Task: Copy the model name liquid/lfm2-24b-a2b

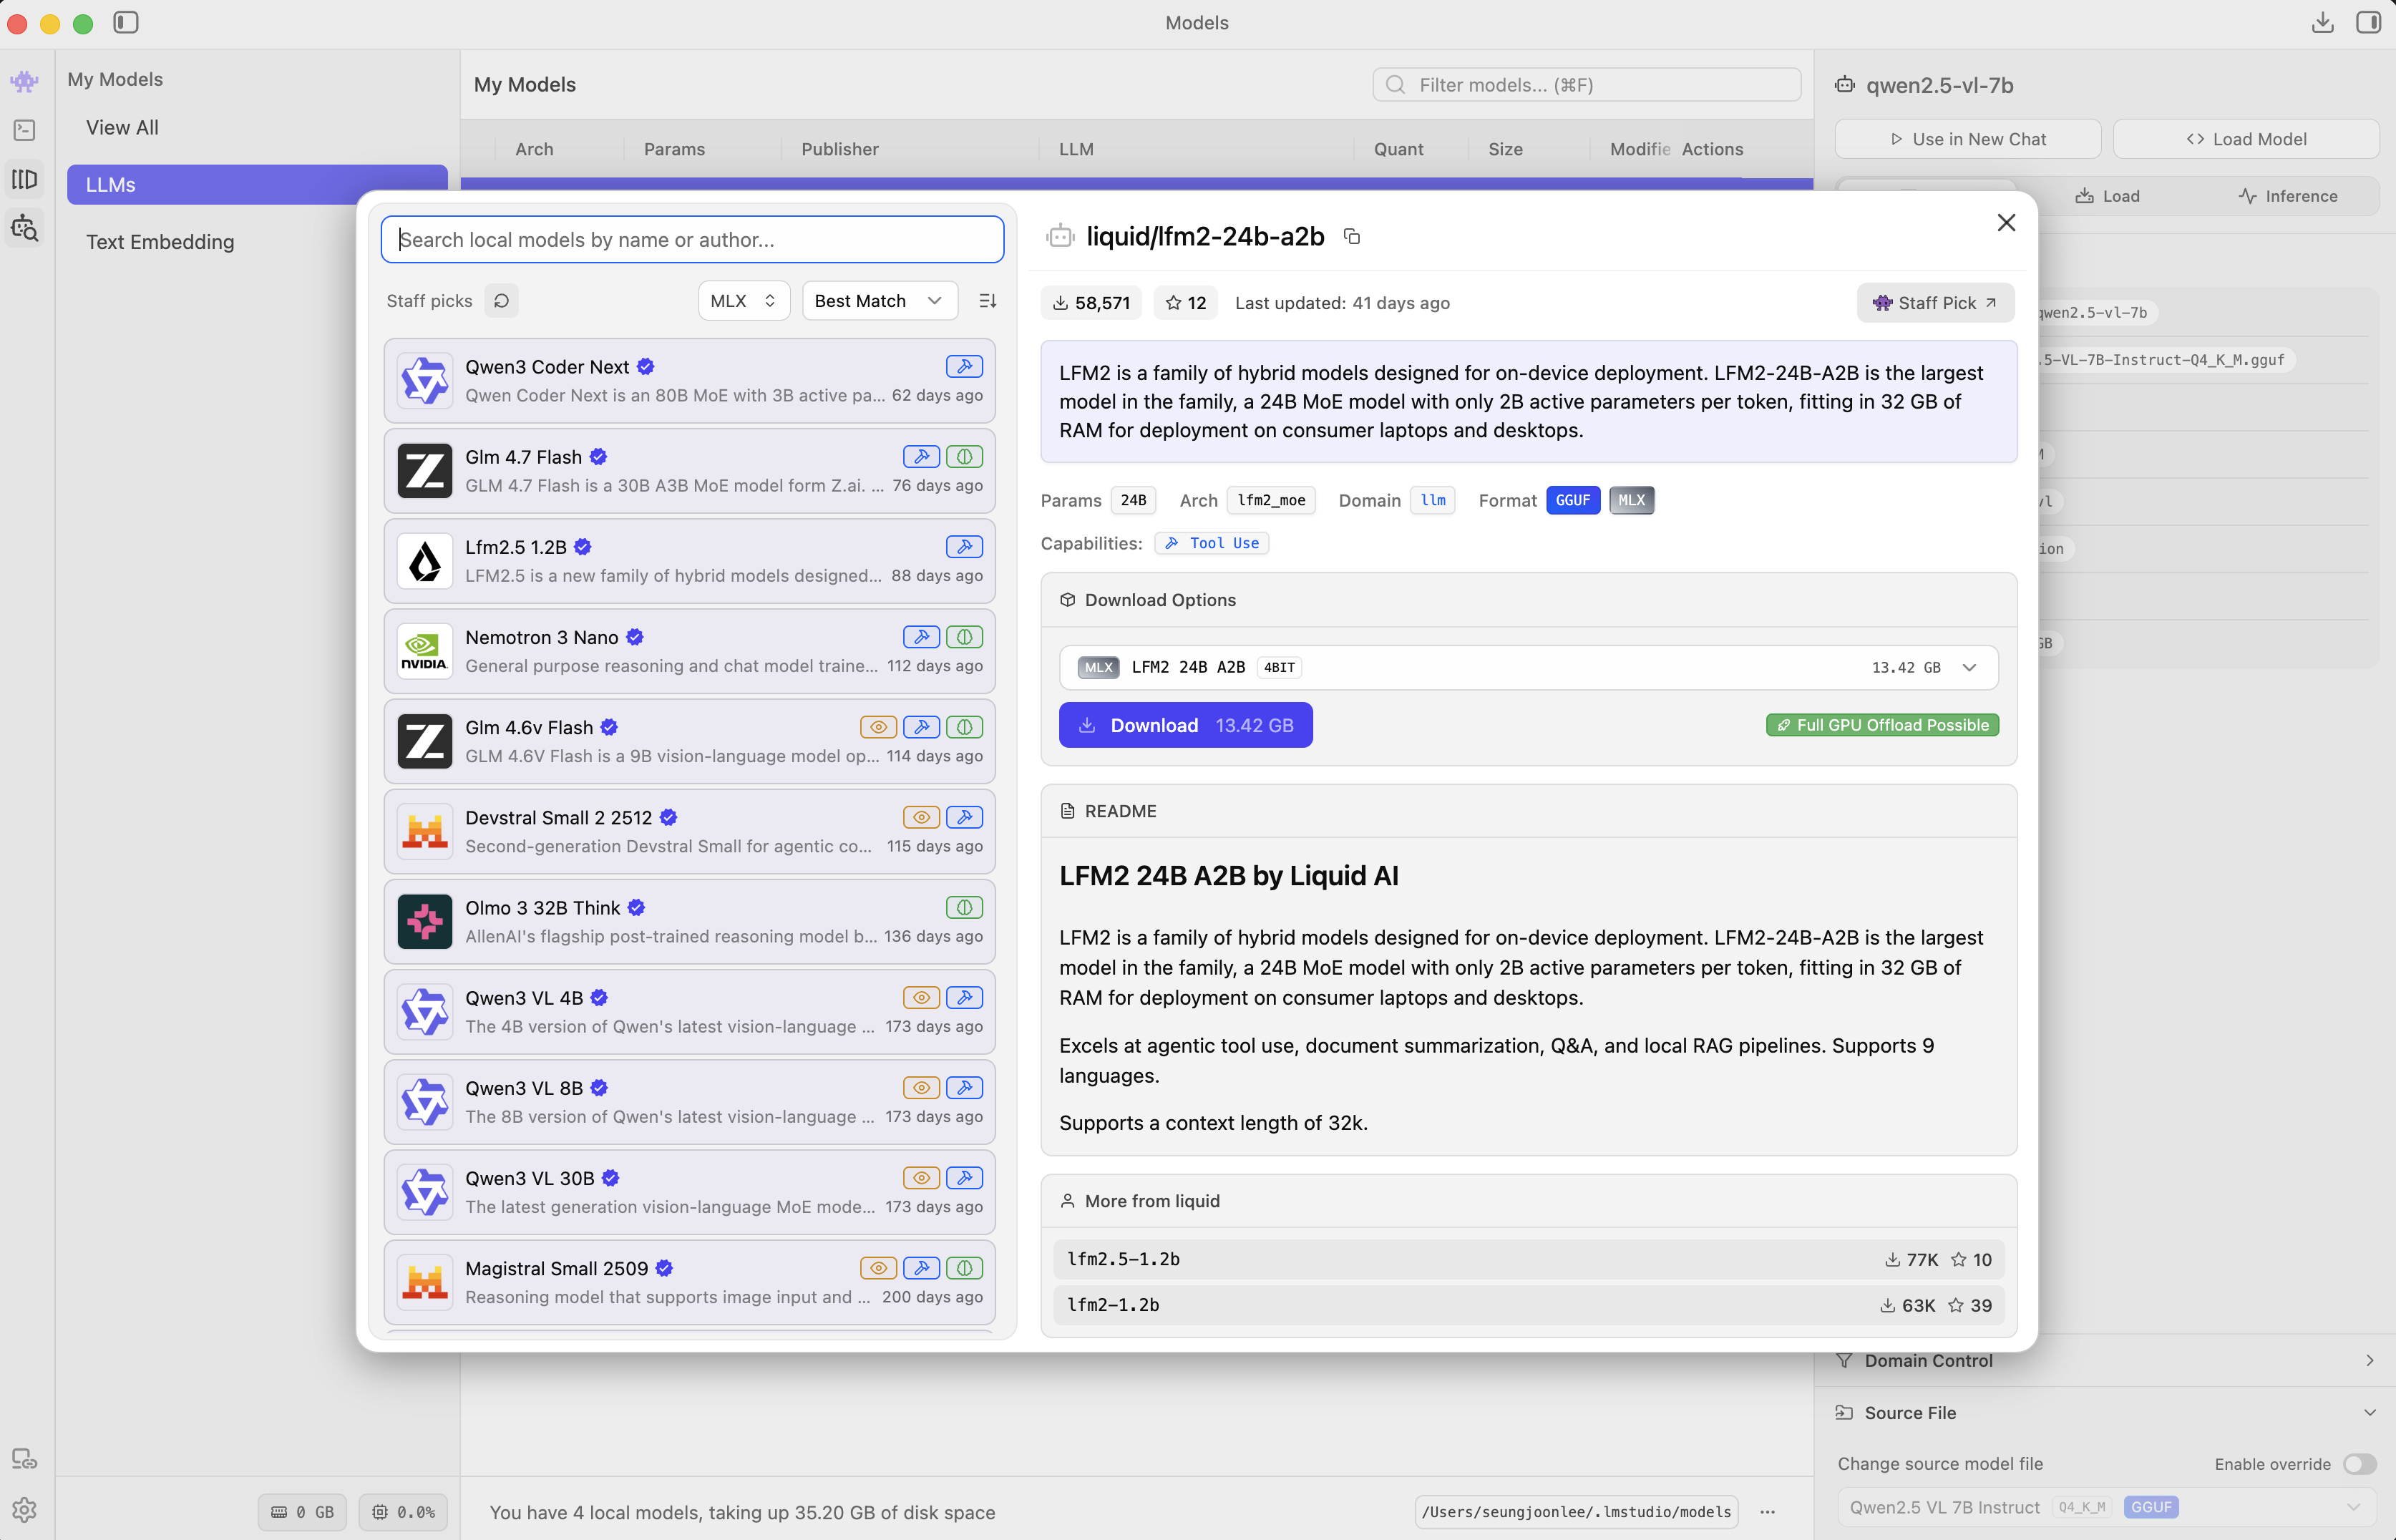Action: [x=1352, y=236]
